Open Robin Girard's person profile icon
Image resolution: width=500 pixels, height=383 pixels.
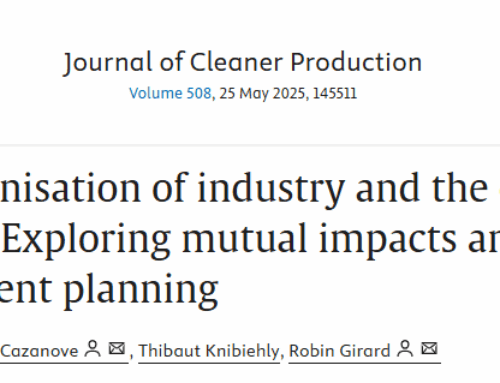(x=405, y=349)
